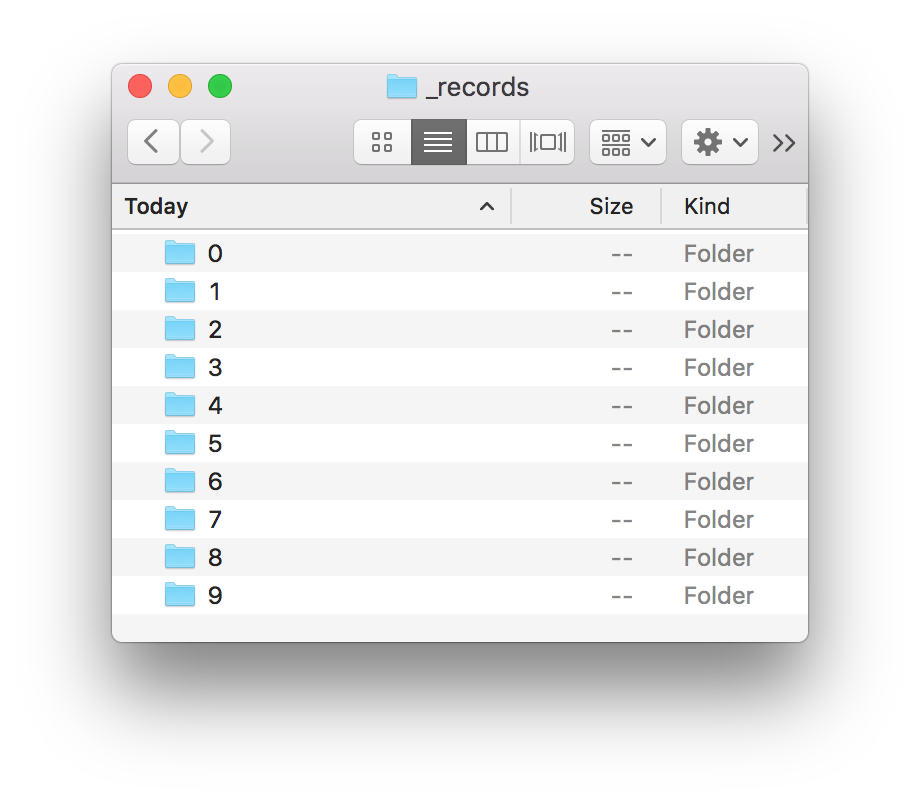Switch to column view
The height and width of the screenshot is (802, 920).
[x=492, y=142]
